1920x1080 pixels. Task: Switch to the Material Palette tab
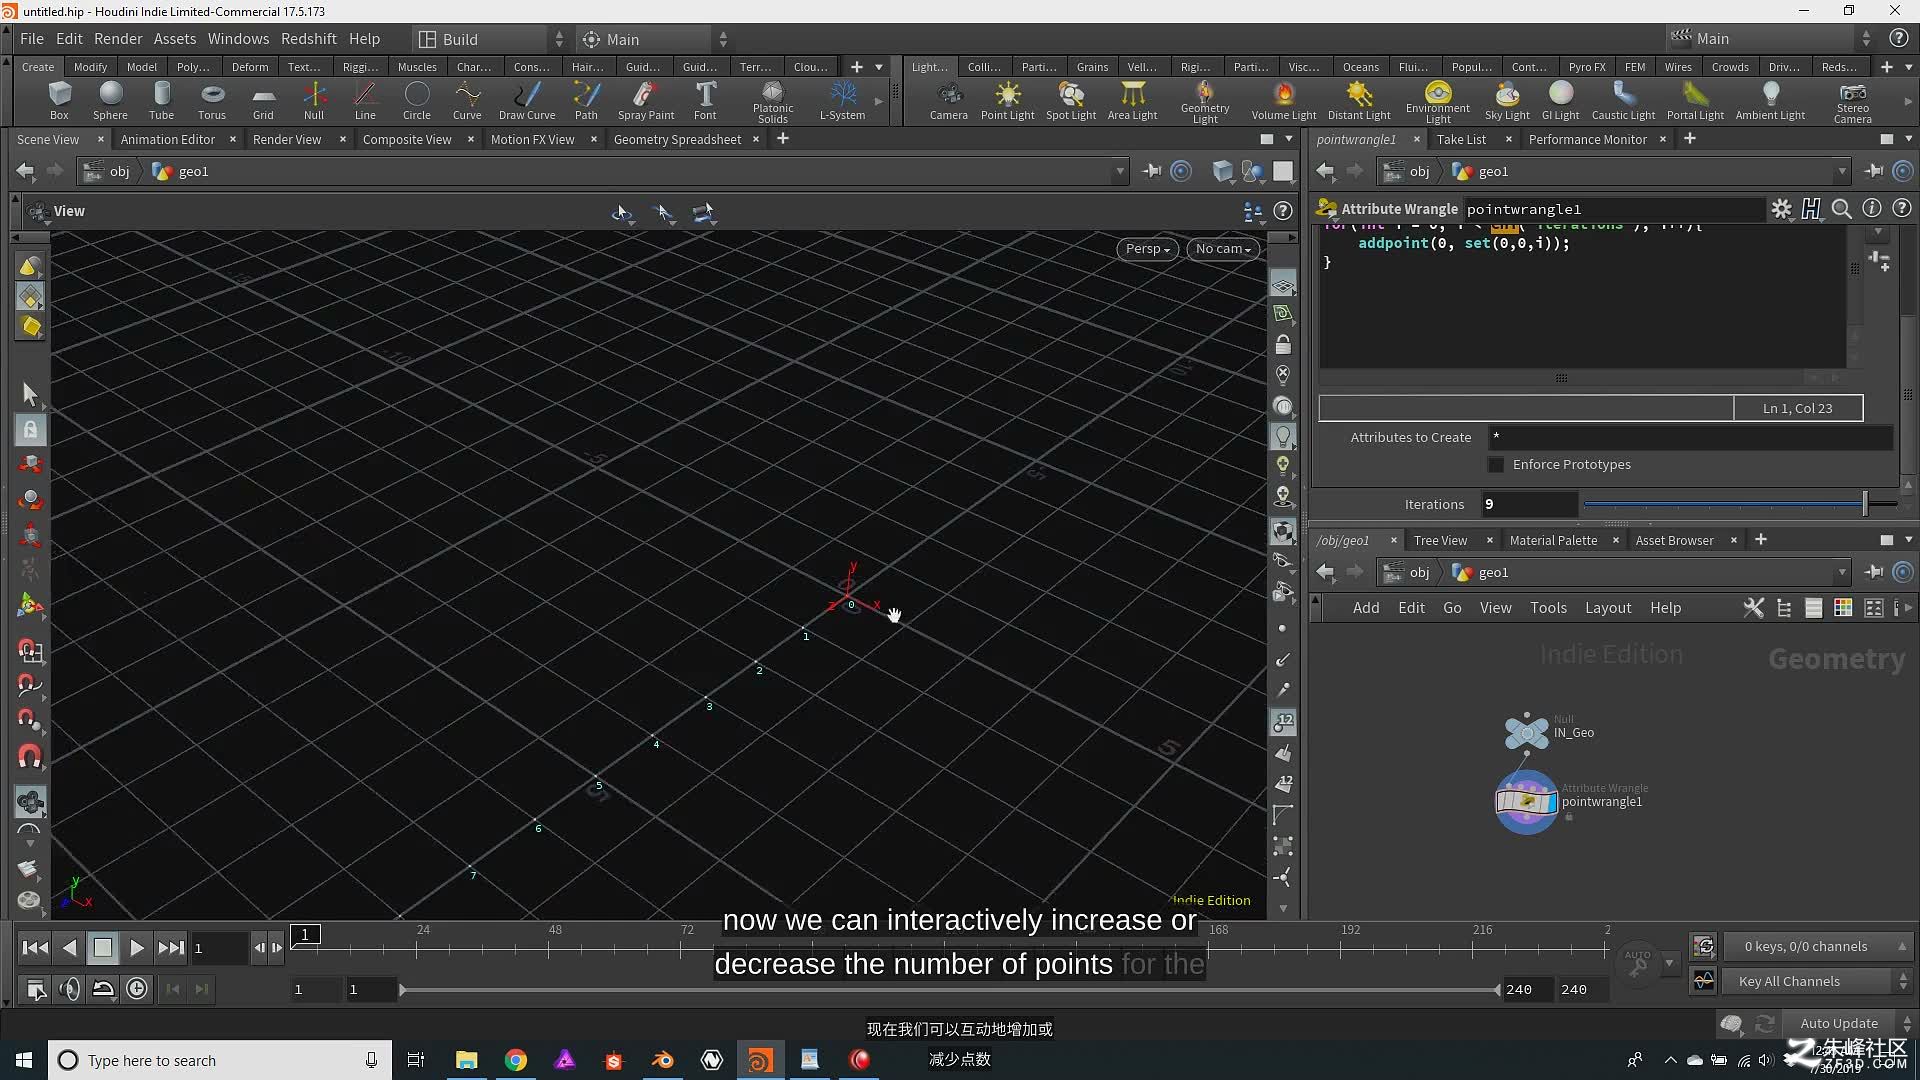[x=1553, y=540]
